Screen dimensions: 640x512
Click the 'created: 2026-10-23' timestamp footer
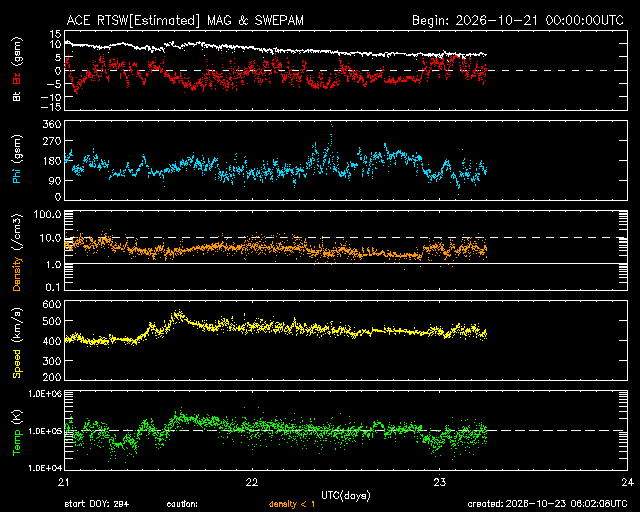tap(547, 504)
